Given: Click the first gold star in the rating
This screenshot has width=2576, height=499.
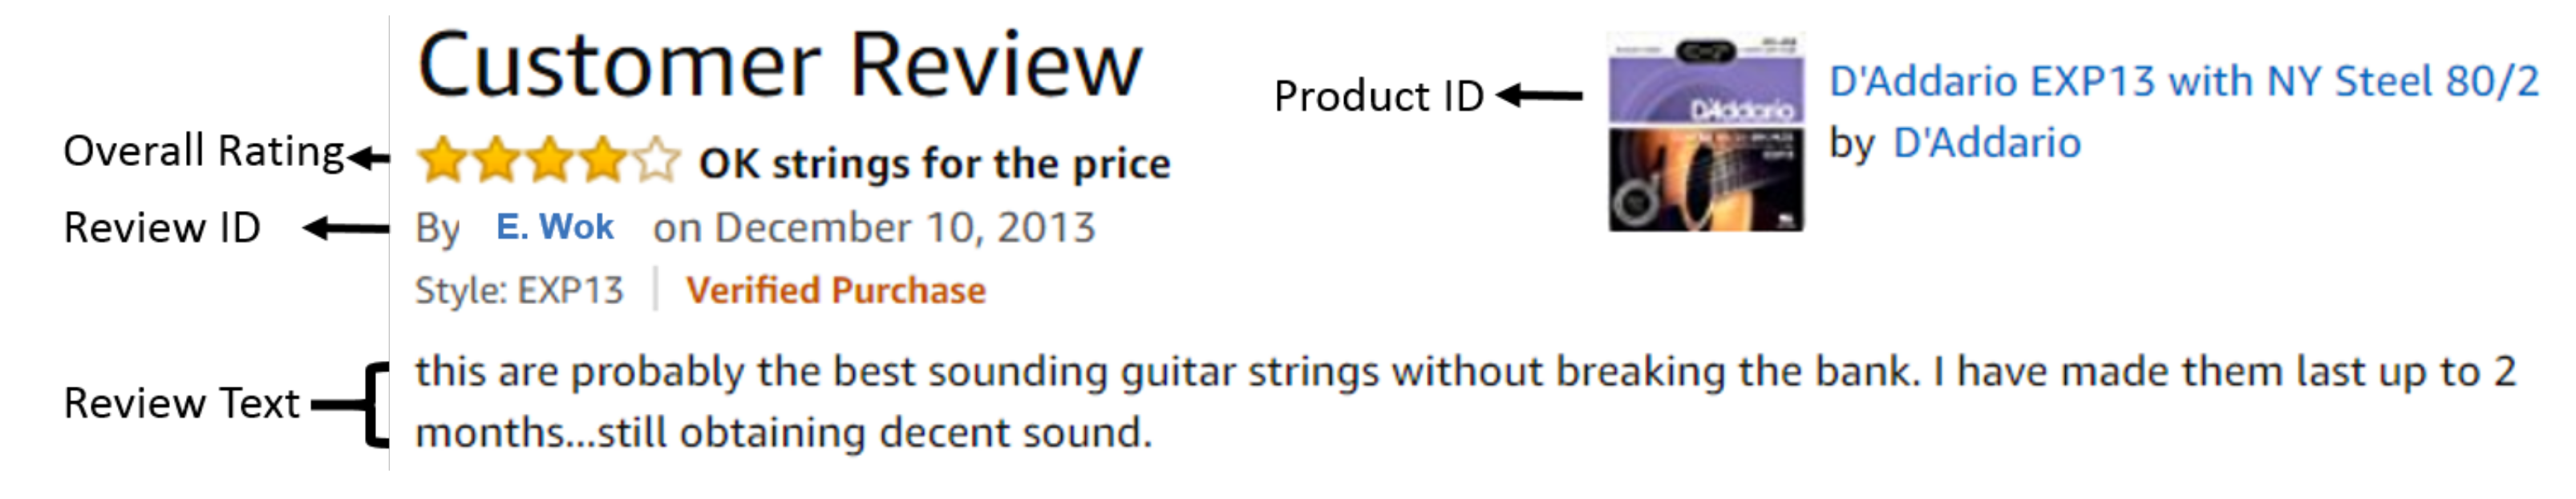Looking at the screenshot, I should (x=441, y=161).
